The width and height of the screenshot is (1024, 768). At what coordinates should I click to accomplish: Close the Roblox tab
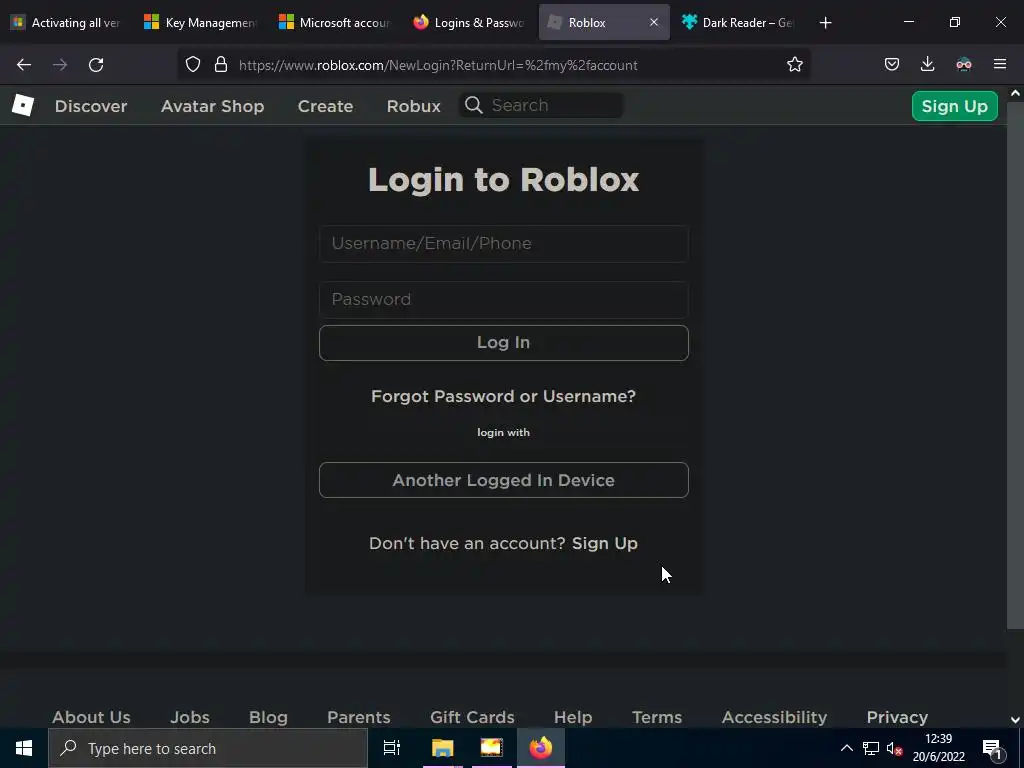point(654,22)
